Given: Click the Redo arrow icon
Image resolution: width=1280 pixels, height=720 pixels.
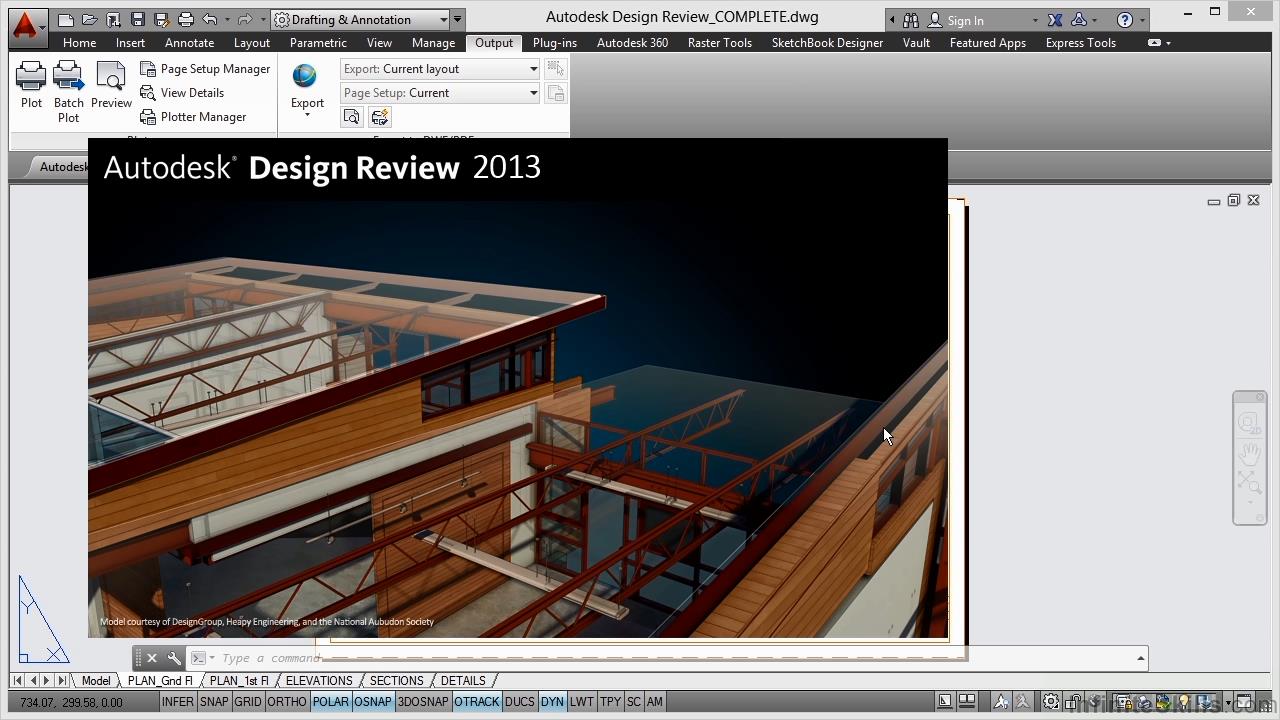Looking at the screenshot, I should pyautogui.click(x=245, y=19).
